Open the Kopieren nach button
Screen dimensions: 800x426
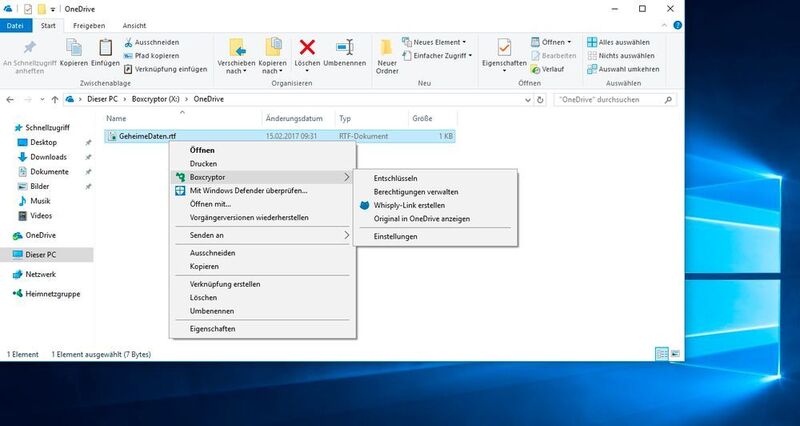272,56
